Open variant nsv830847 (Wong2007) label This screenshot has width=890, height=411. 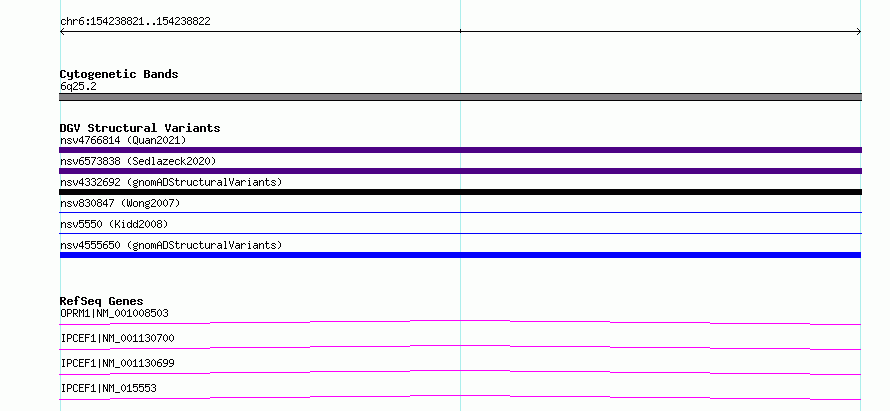[120, 203]
